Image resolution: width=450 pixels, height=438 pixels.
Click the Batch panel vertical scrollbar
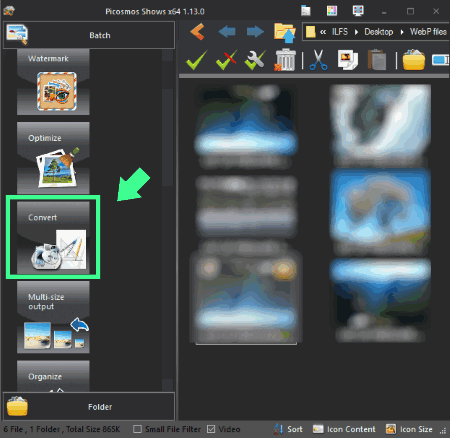pos(167,220)
